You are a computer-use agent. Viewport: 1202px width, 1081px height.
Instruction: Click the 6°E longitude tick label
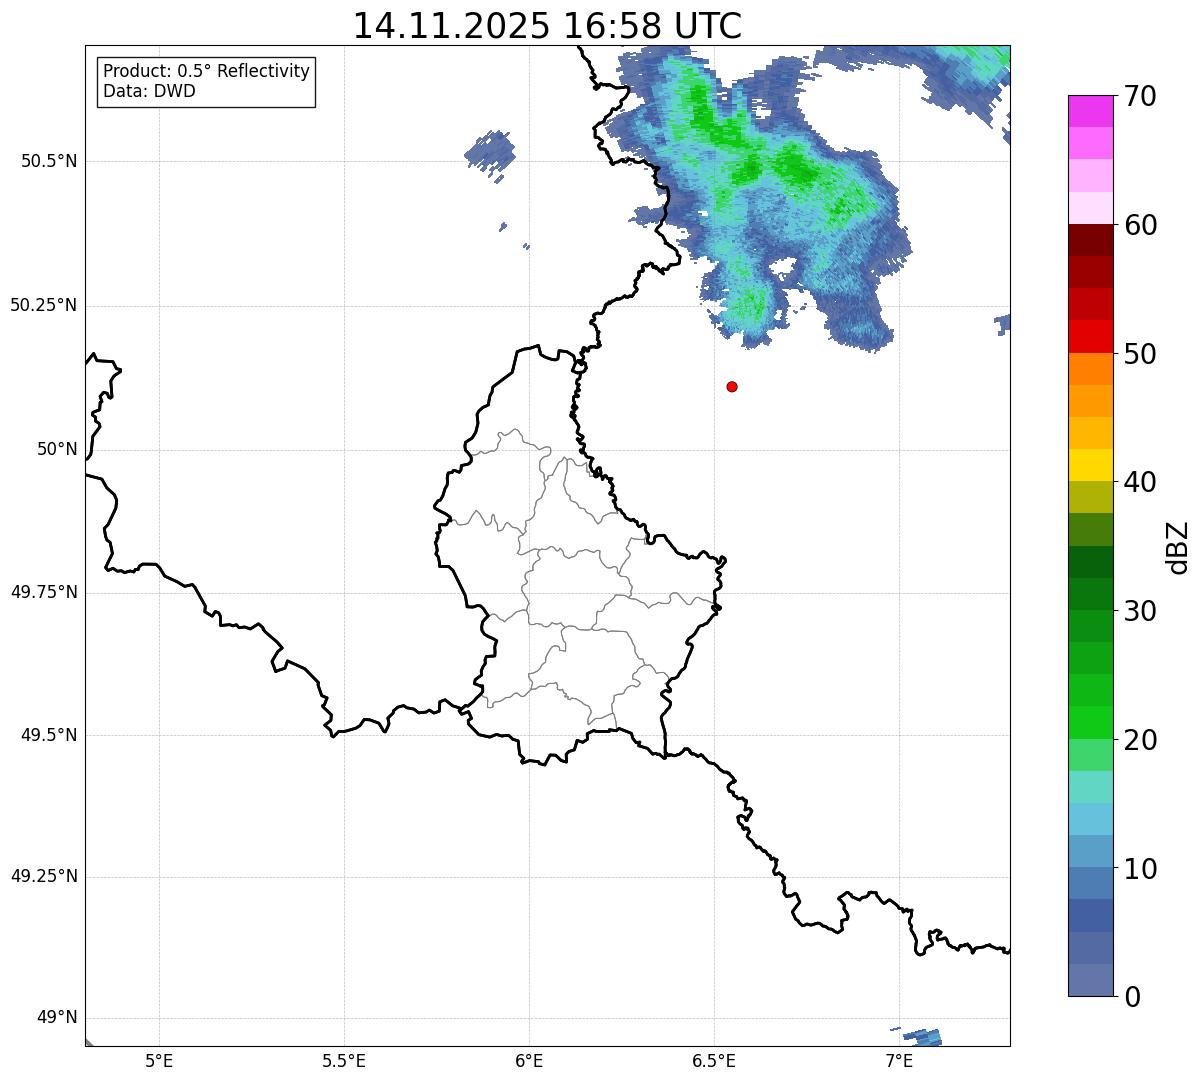coord(529,1060)
